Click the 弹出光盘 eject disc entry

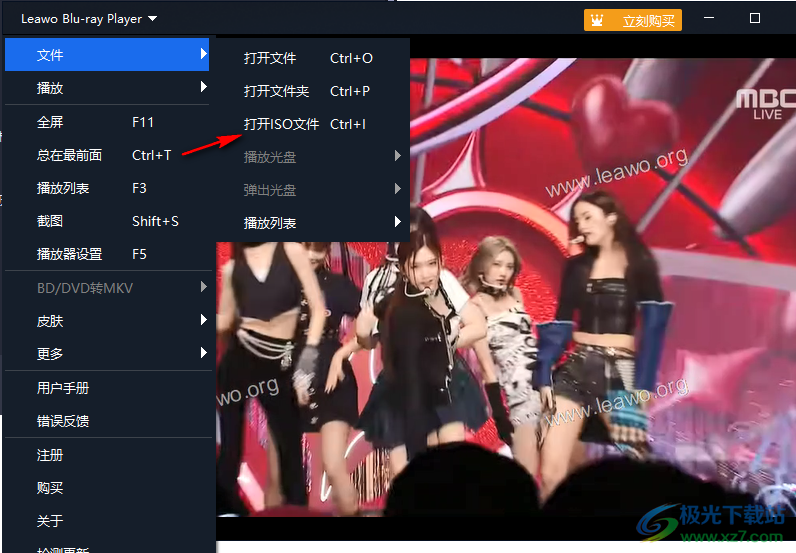tap(313, 190)
